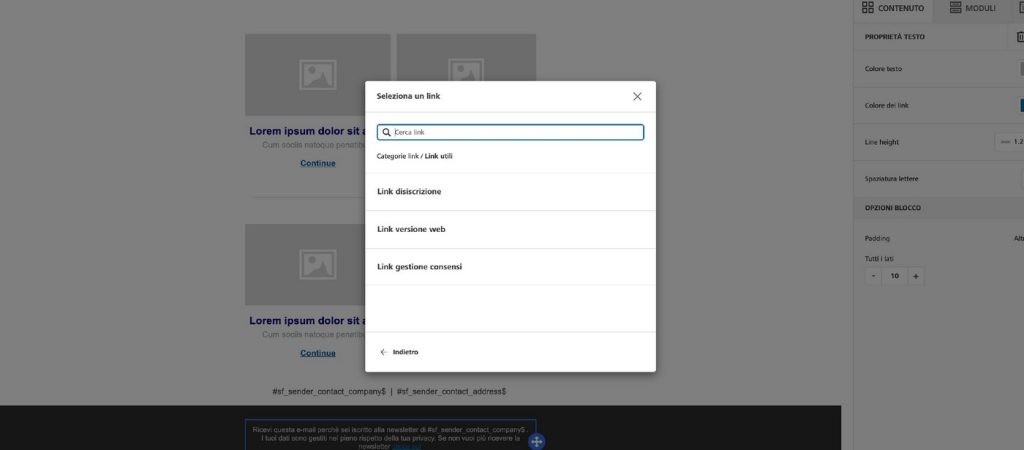Click the OPZIONI BLOCCO section header
Screen dimensions: 1024x450
893,208
